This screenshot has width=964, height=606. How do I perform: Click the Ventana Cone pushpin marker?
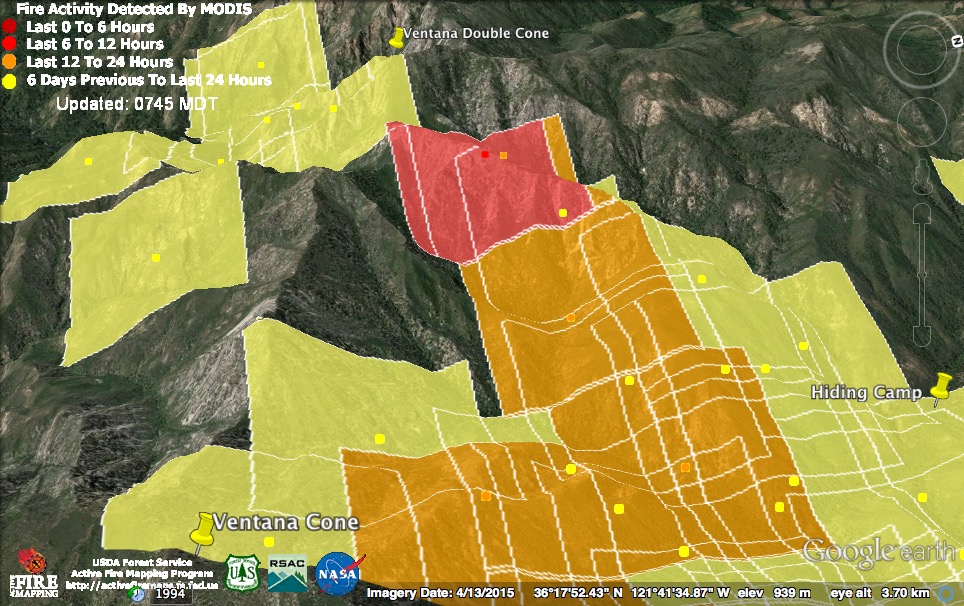[204, 529]
